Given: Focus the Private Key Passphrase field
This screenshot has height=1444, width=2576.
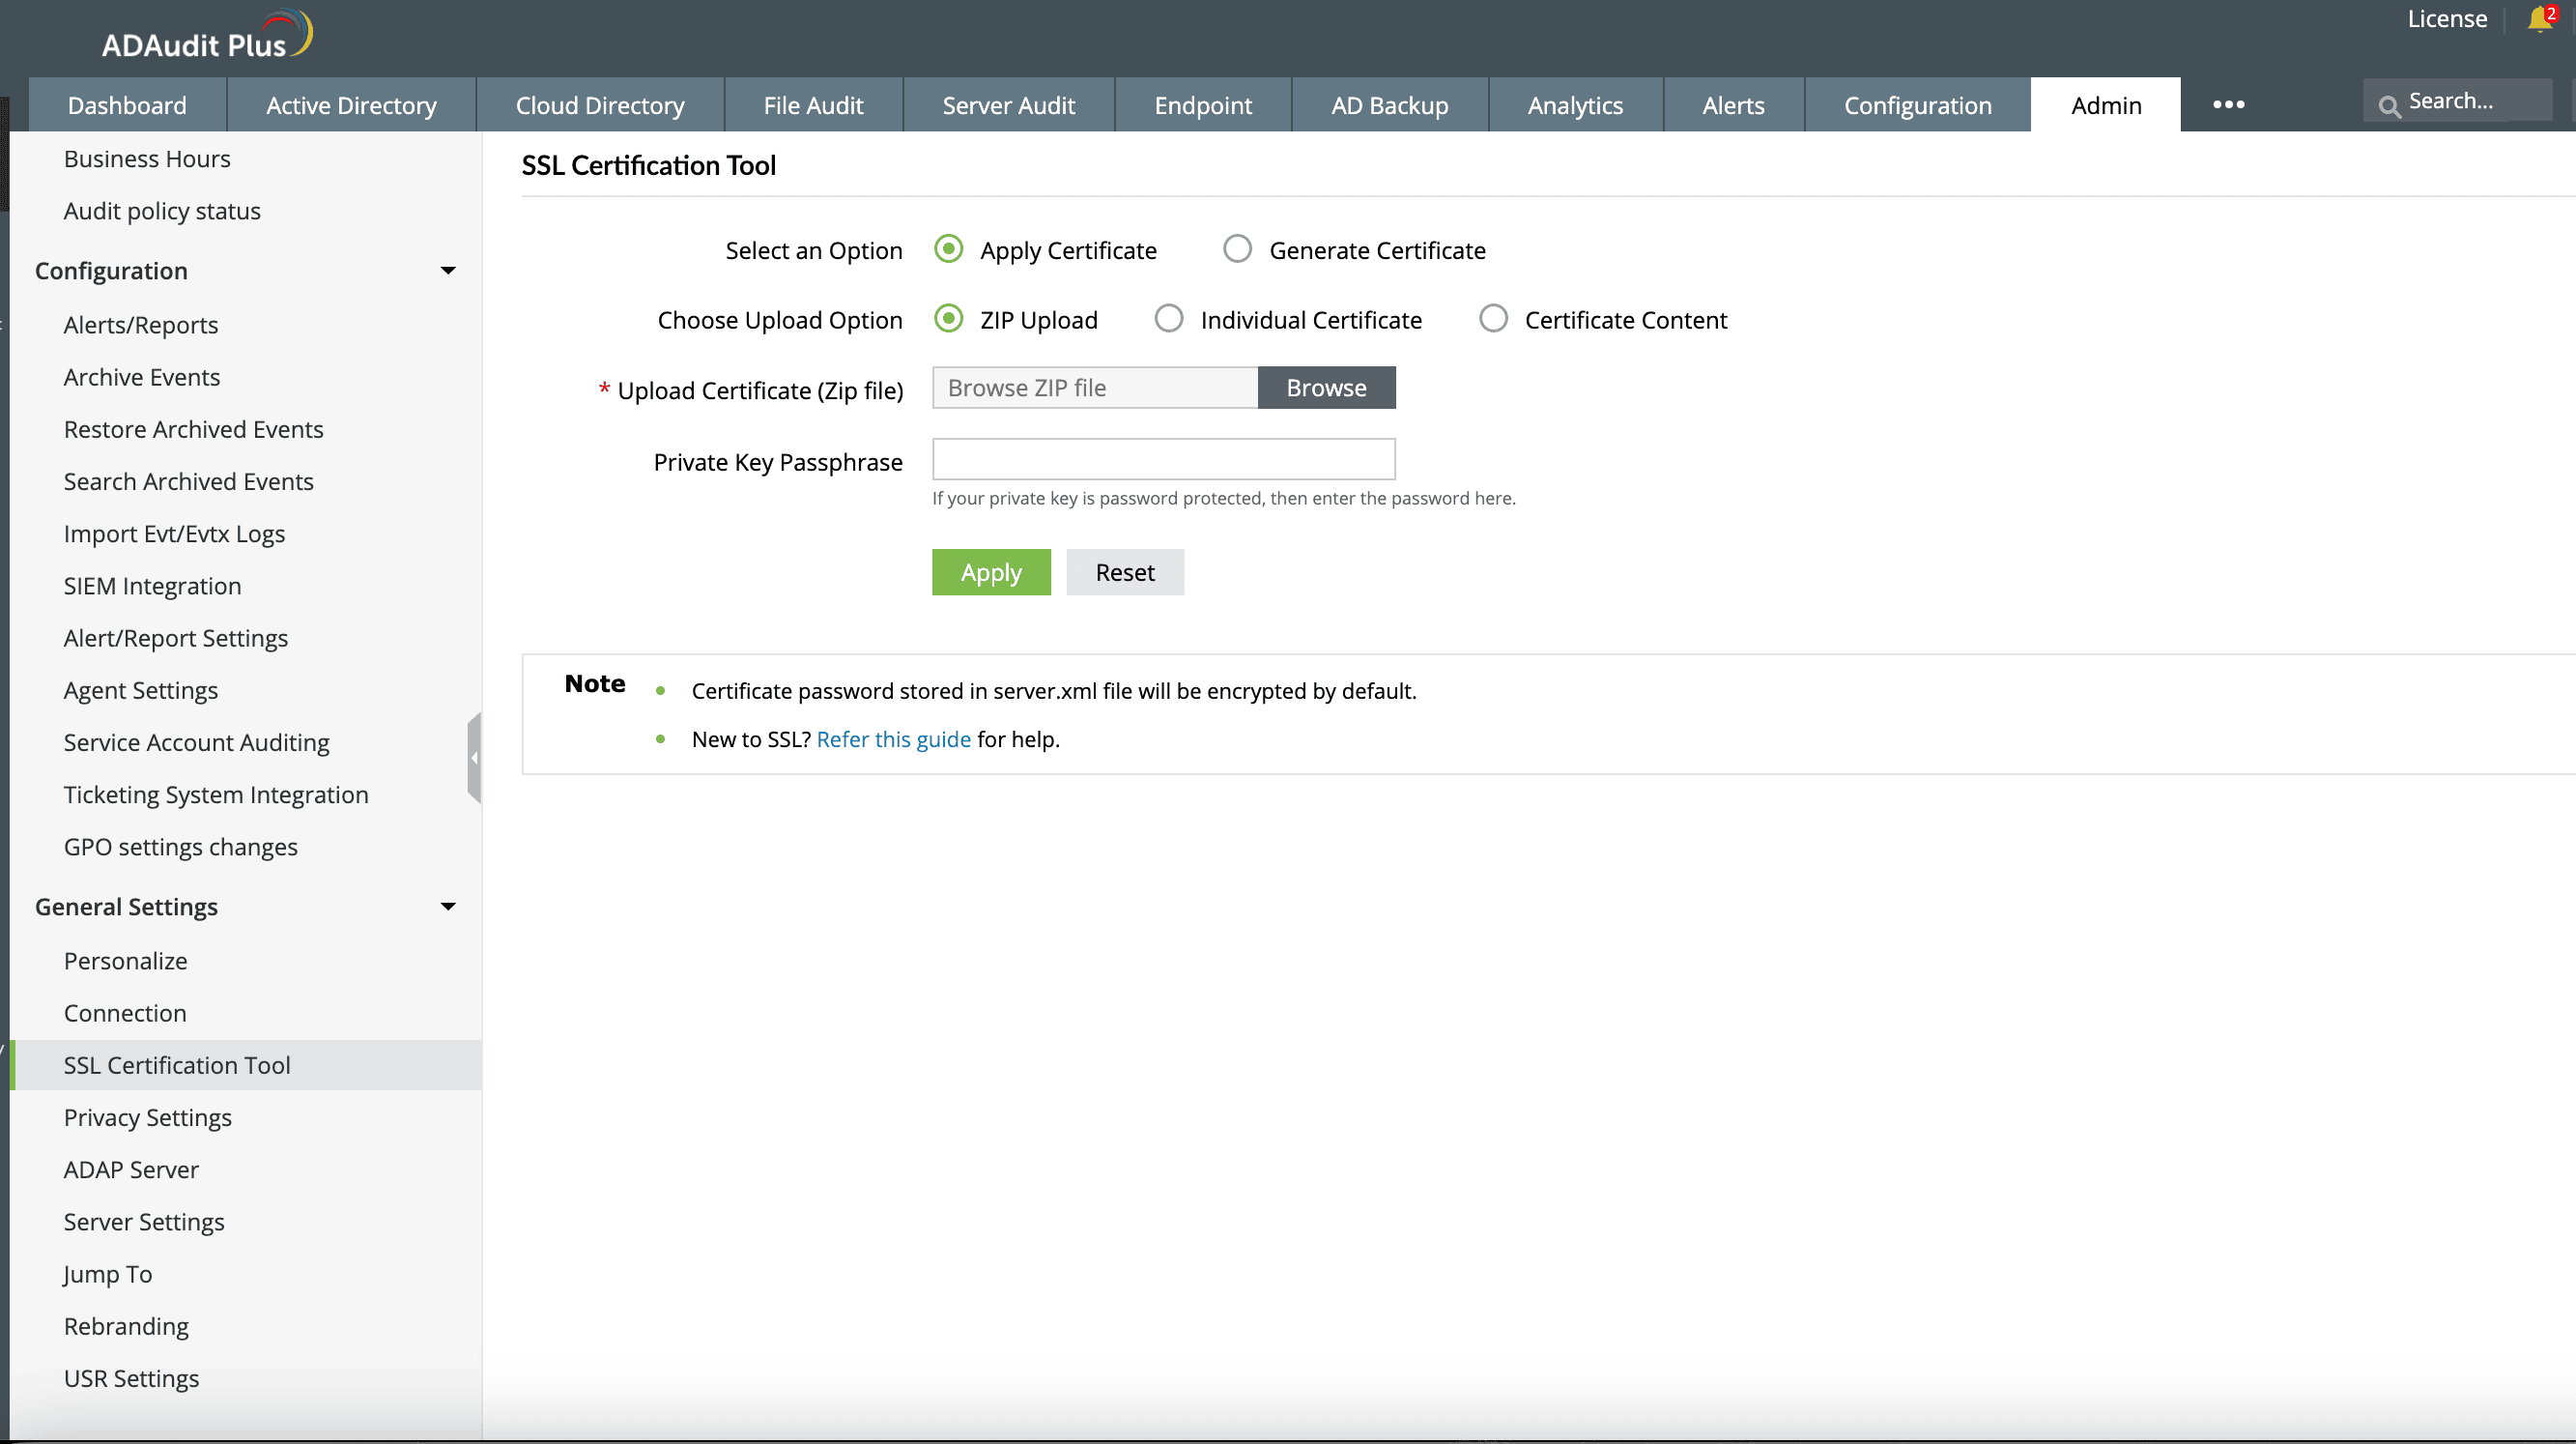Looking at the screenshot, I should [x=1163, y=459].
